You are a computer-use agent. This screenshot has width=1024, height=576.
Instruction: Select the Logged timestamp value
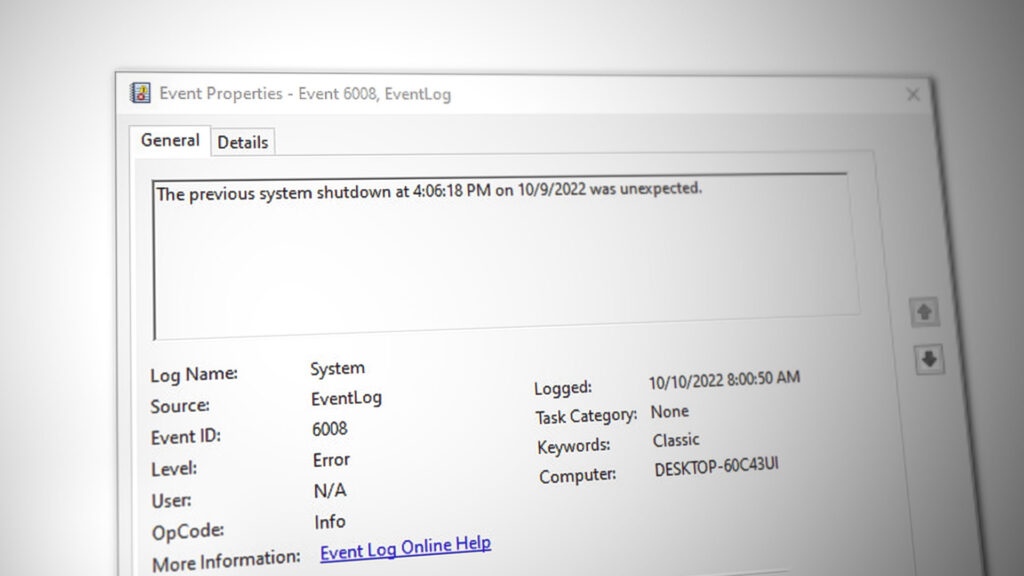(x=724, y=378)
